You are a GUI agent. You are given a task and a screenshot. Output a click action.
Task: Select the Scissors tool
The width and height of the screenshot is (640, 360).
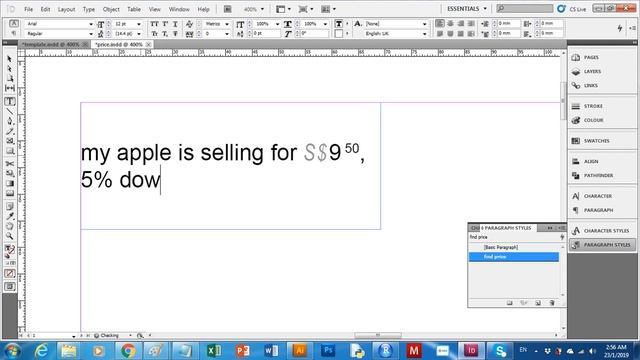[10, 164]
